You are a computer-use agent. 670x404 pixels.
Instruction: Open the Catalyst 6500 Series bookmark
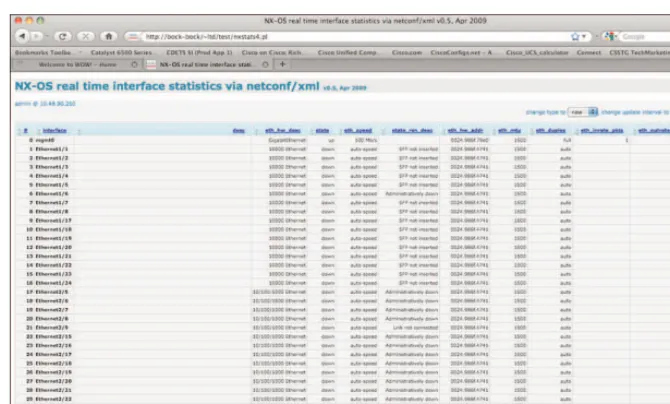[x=121, y=53]
